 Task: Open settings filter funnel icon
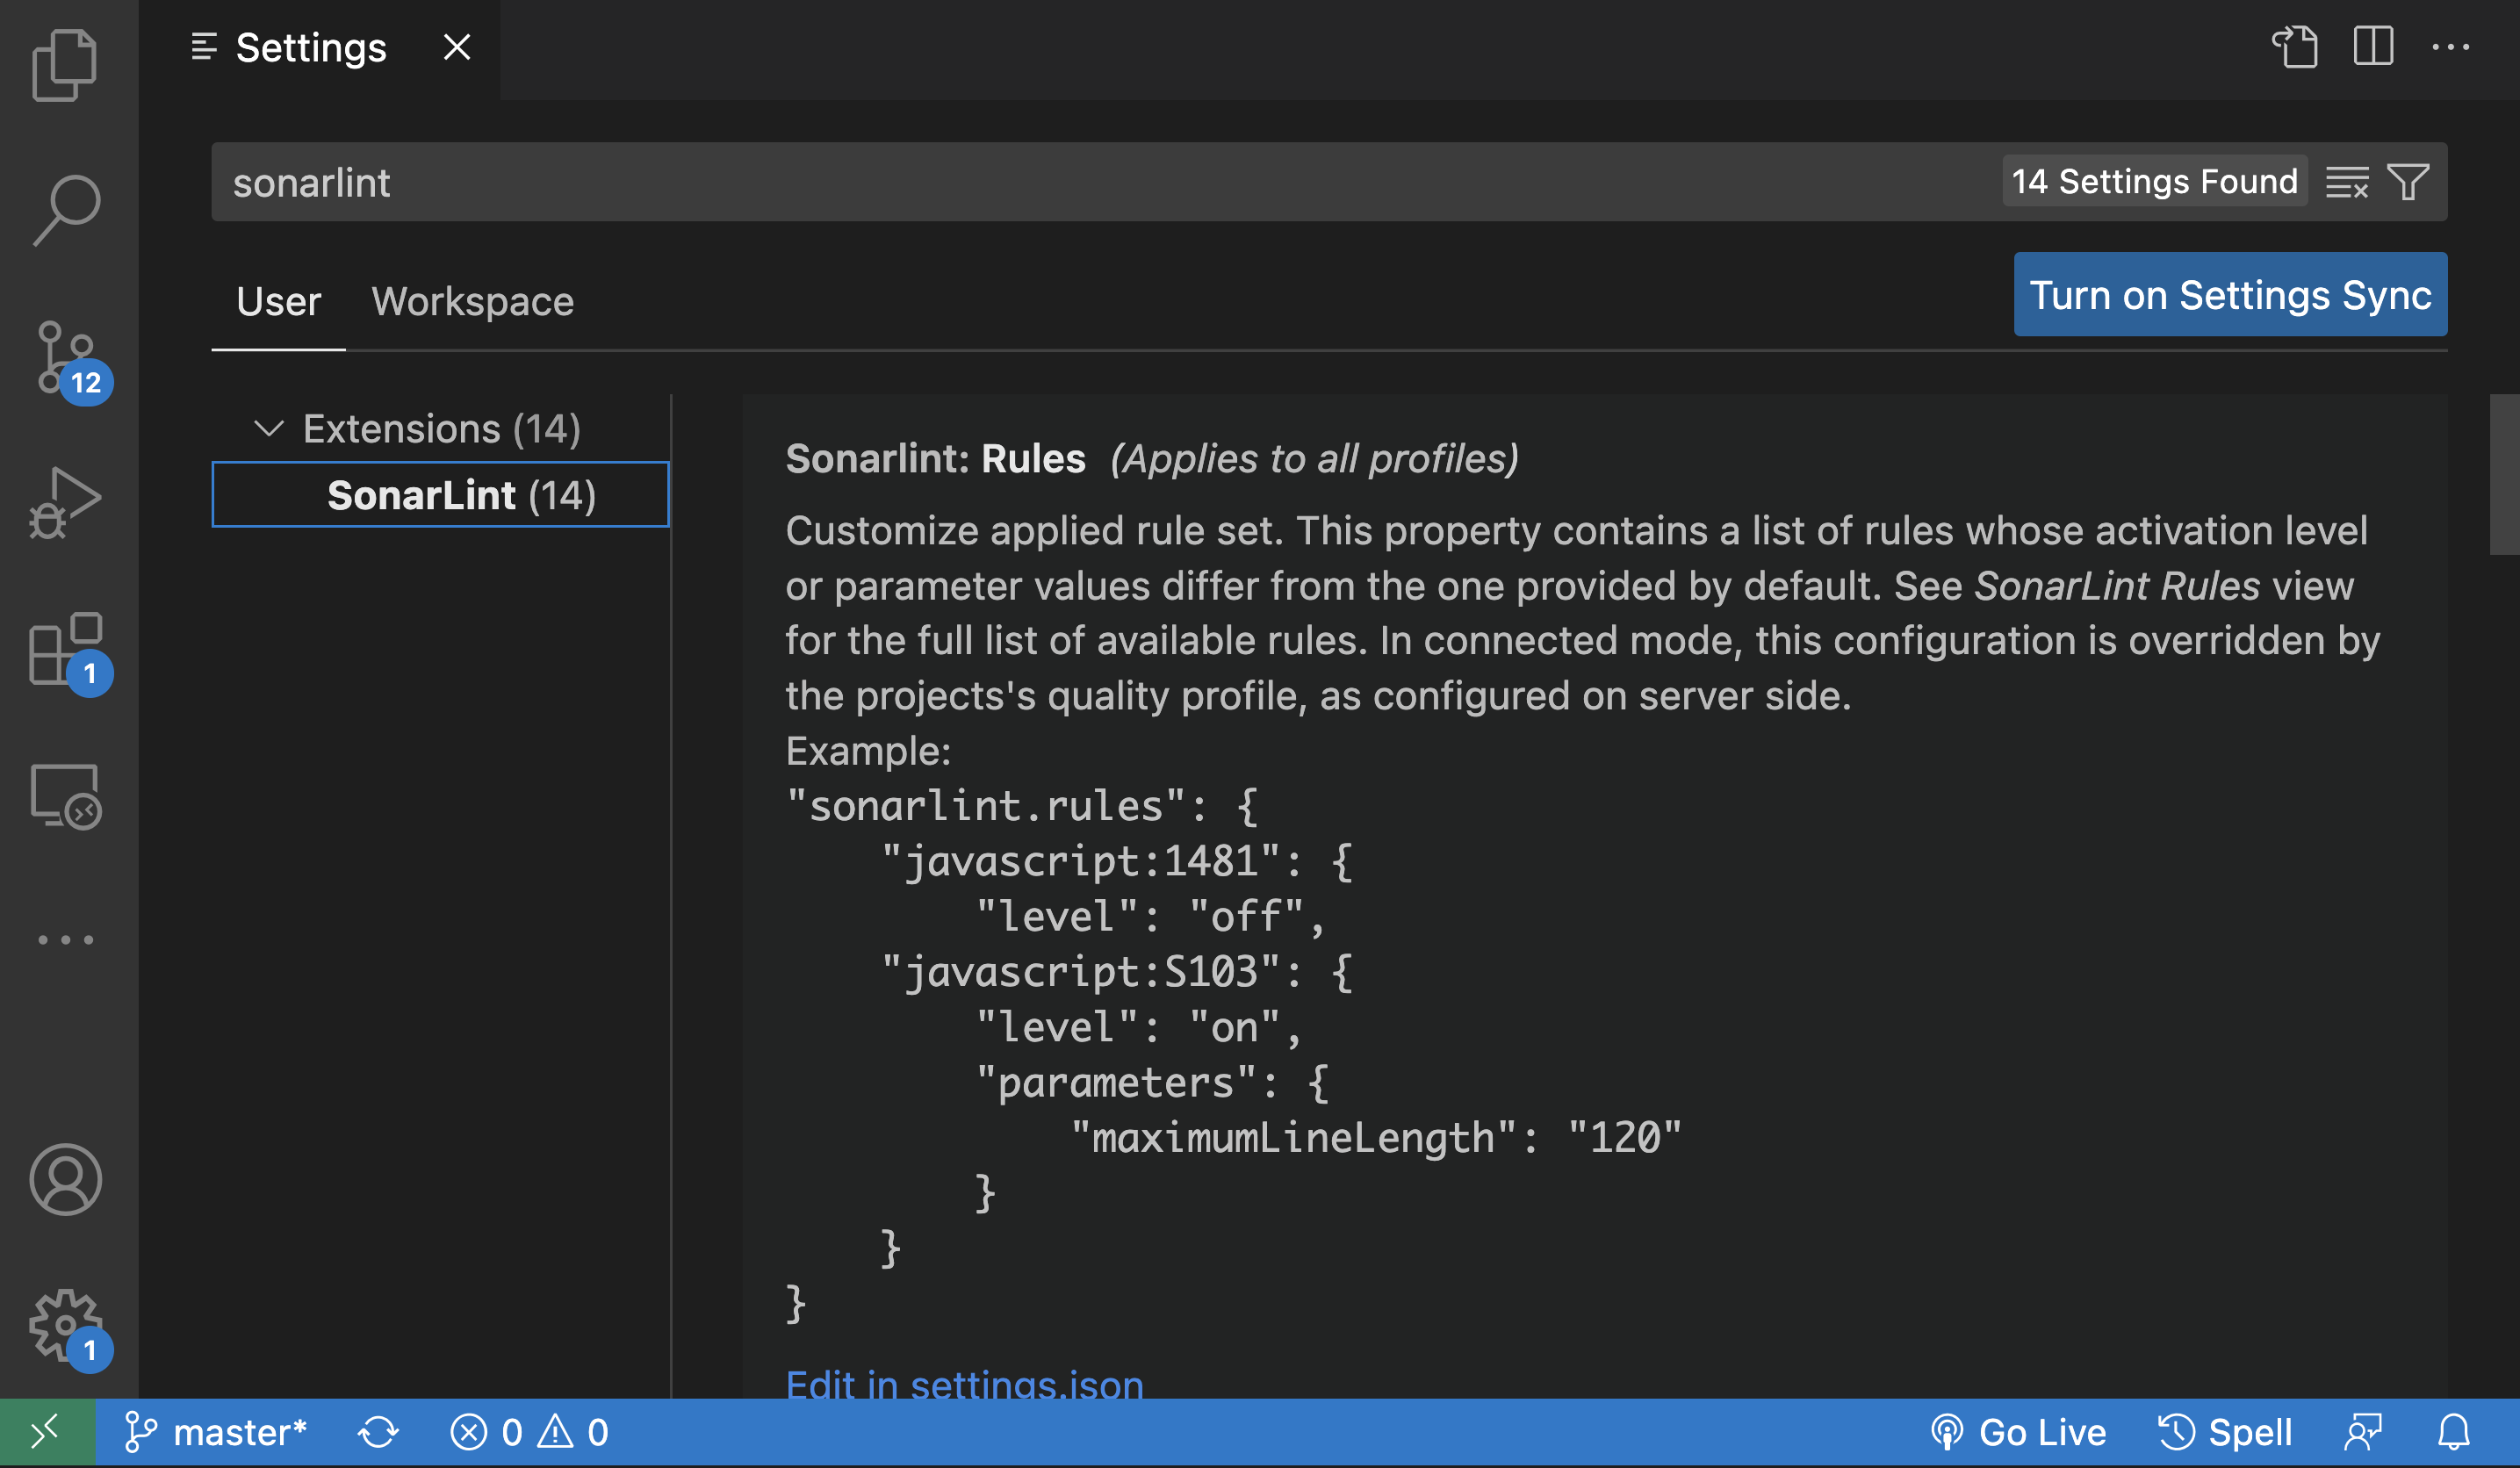pyautogui.click(x=2408, y=182)
